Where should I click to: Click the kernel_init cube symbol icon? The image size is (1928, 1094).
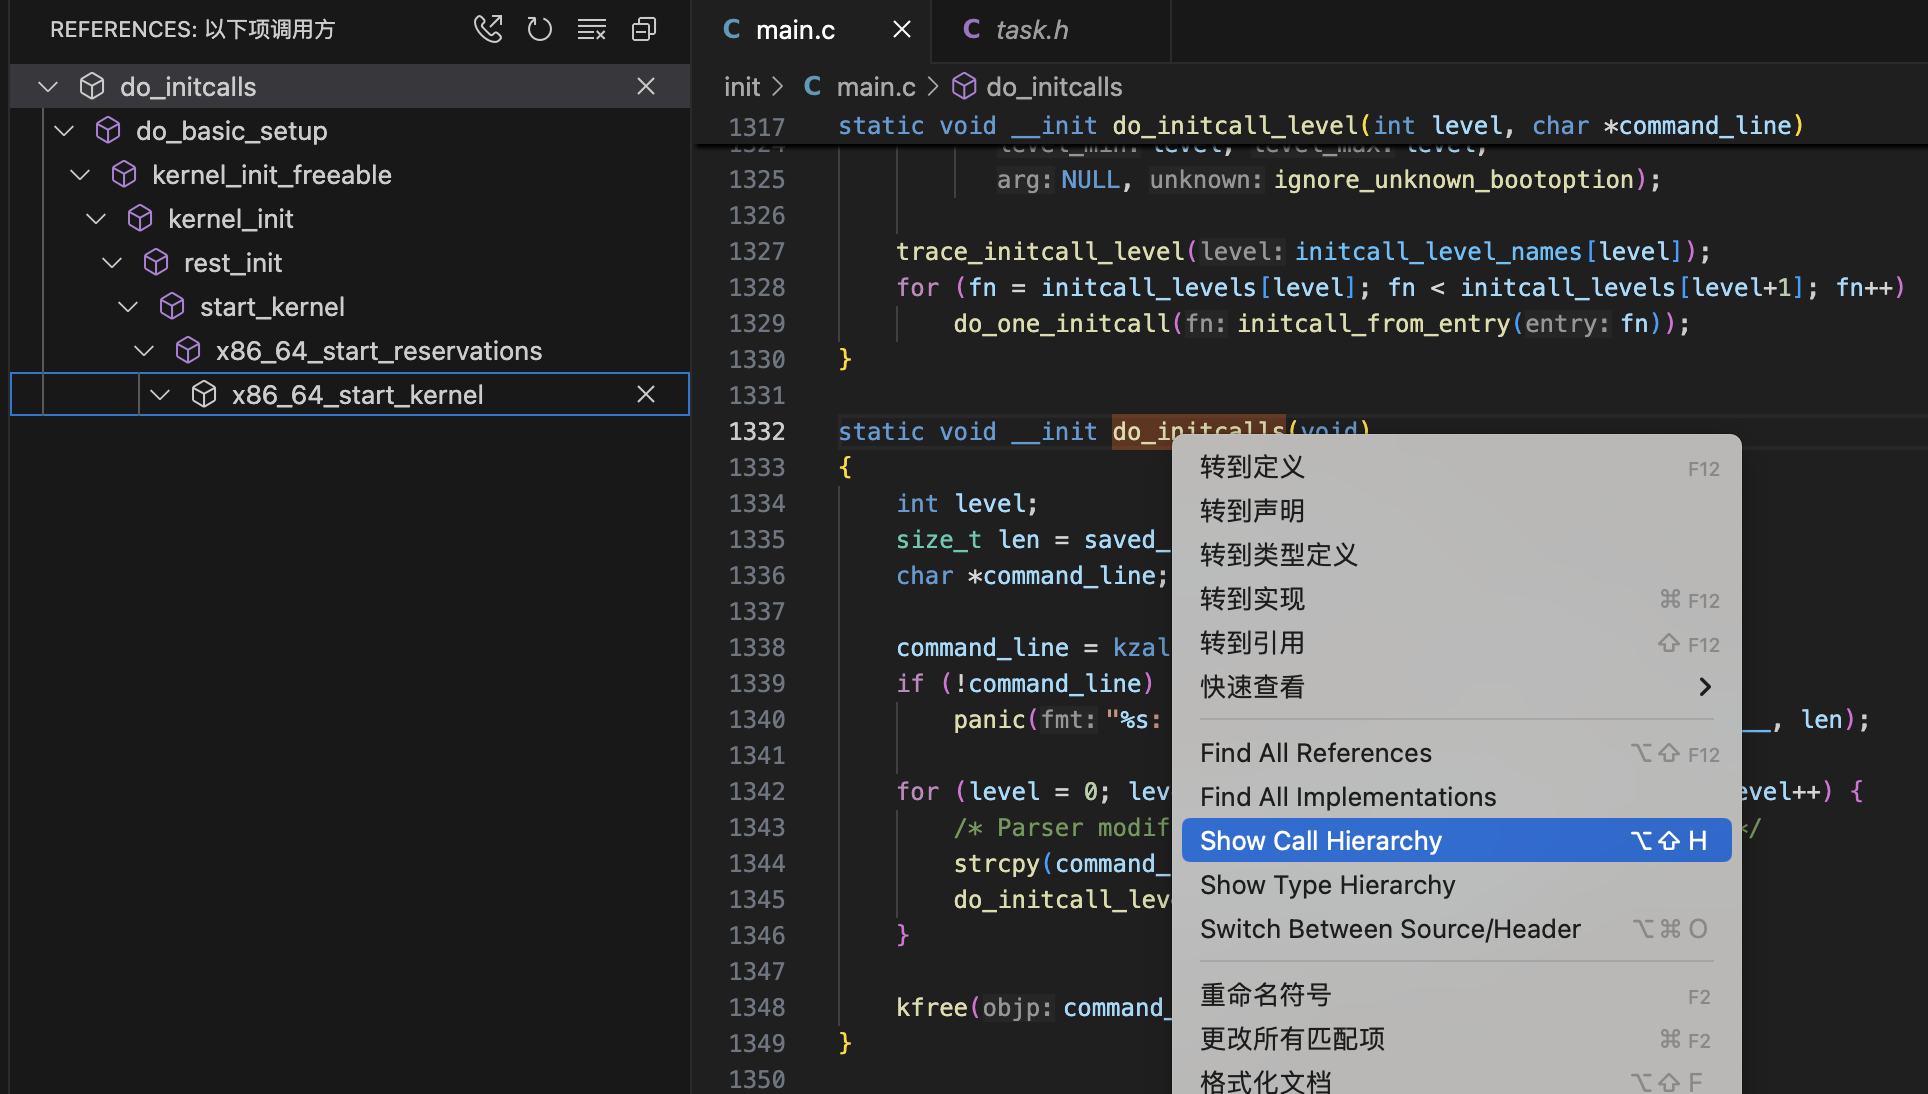coord(140,219)
